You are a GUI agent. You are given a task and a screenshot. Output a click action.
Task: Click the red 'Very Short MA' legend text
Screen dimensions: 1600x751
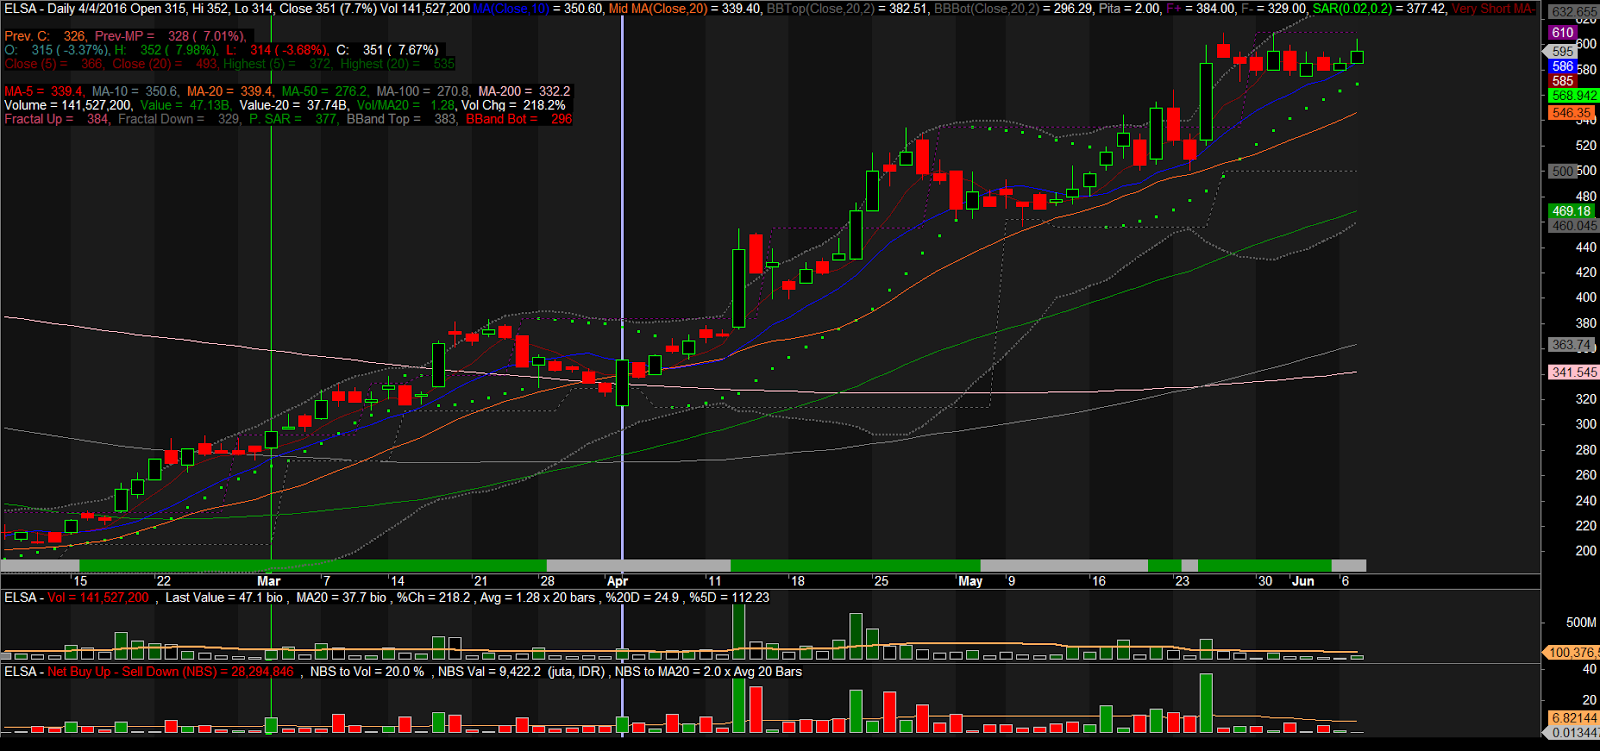coord(1493,9)
